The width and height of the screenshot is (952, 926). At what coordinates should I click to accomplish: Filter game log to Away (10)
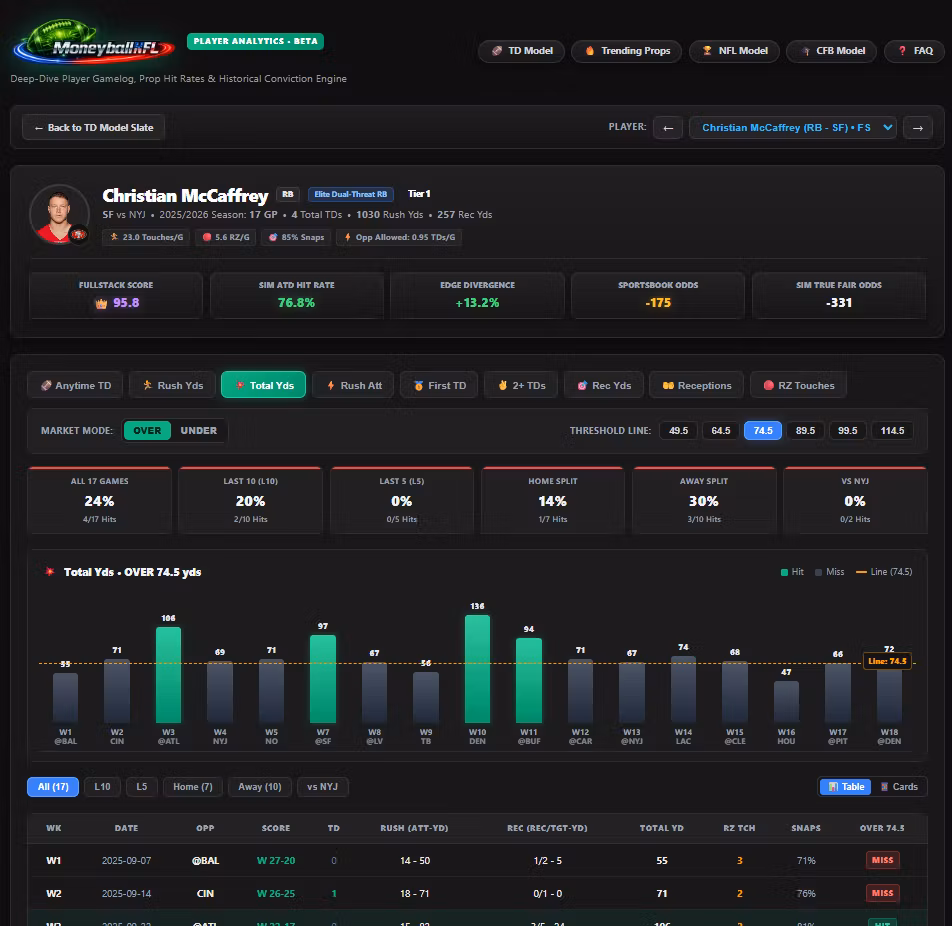point(260,787)
